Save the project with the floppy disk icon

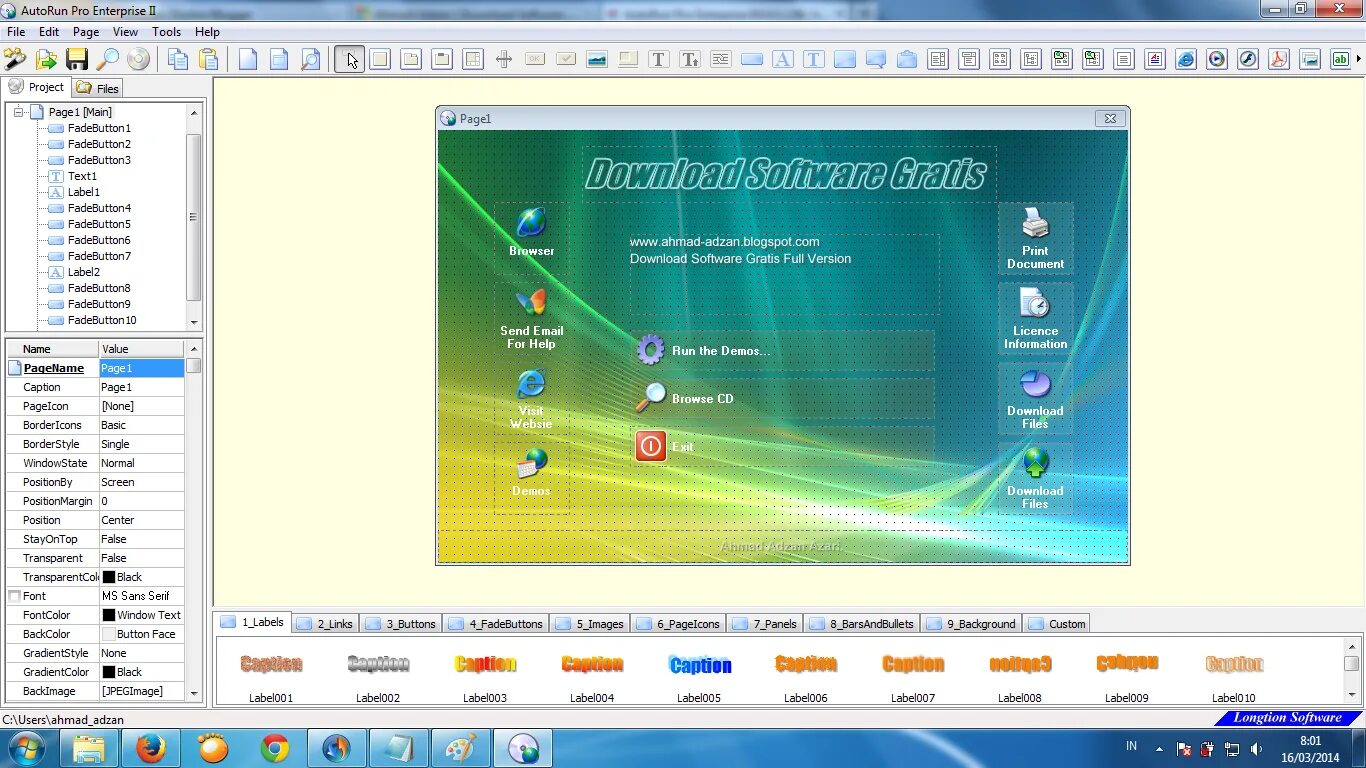pyautogui.click(x=77, y=59)
